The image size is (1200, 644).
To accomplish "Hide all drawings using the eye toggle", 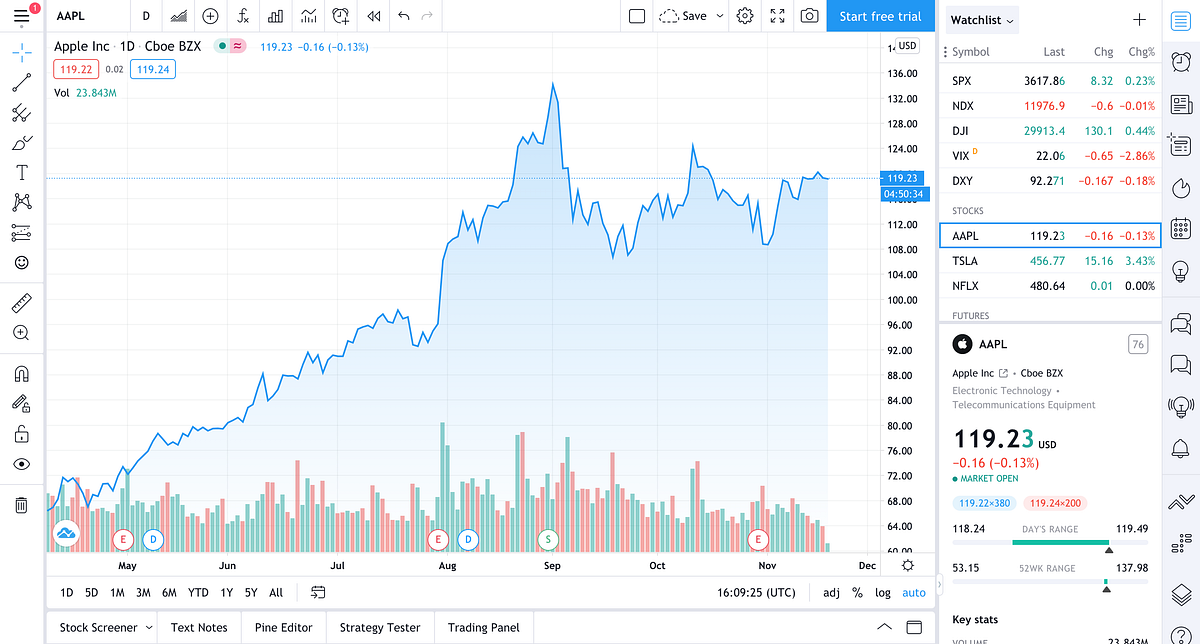I will [21, 464].
